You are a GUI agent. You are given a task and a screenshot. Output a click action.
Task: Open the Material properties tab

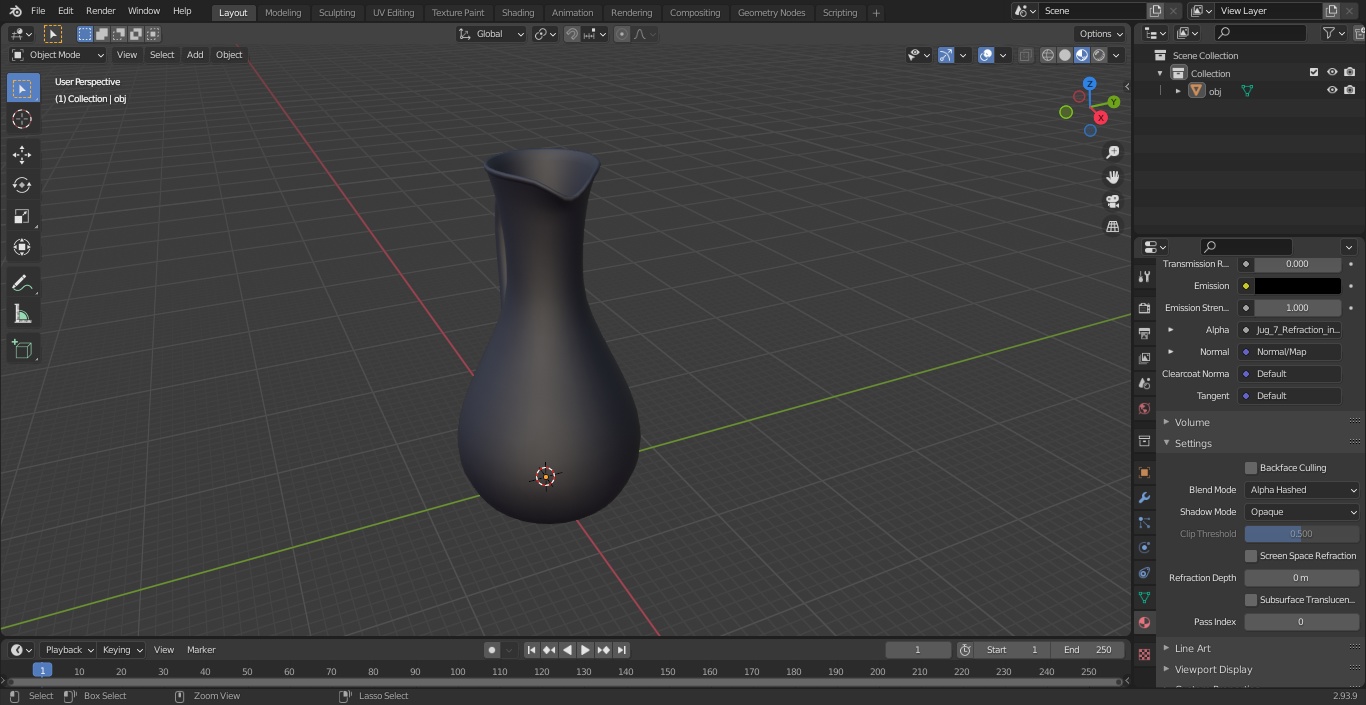(x=1145, y=622)
